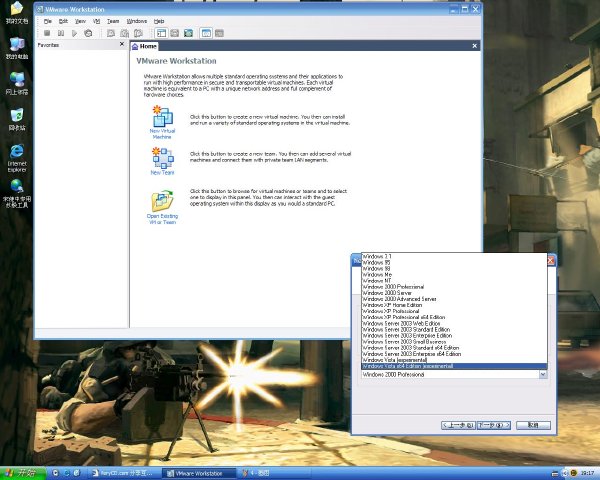Click the Power On (play) toolbar icon
This screenshot has height=480, width=600.
[75, 33]
